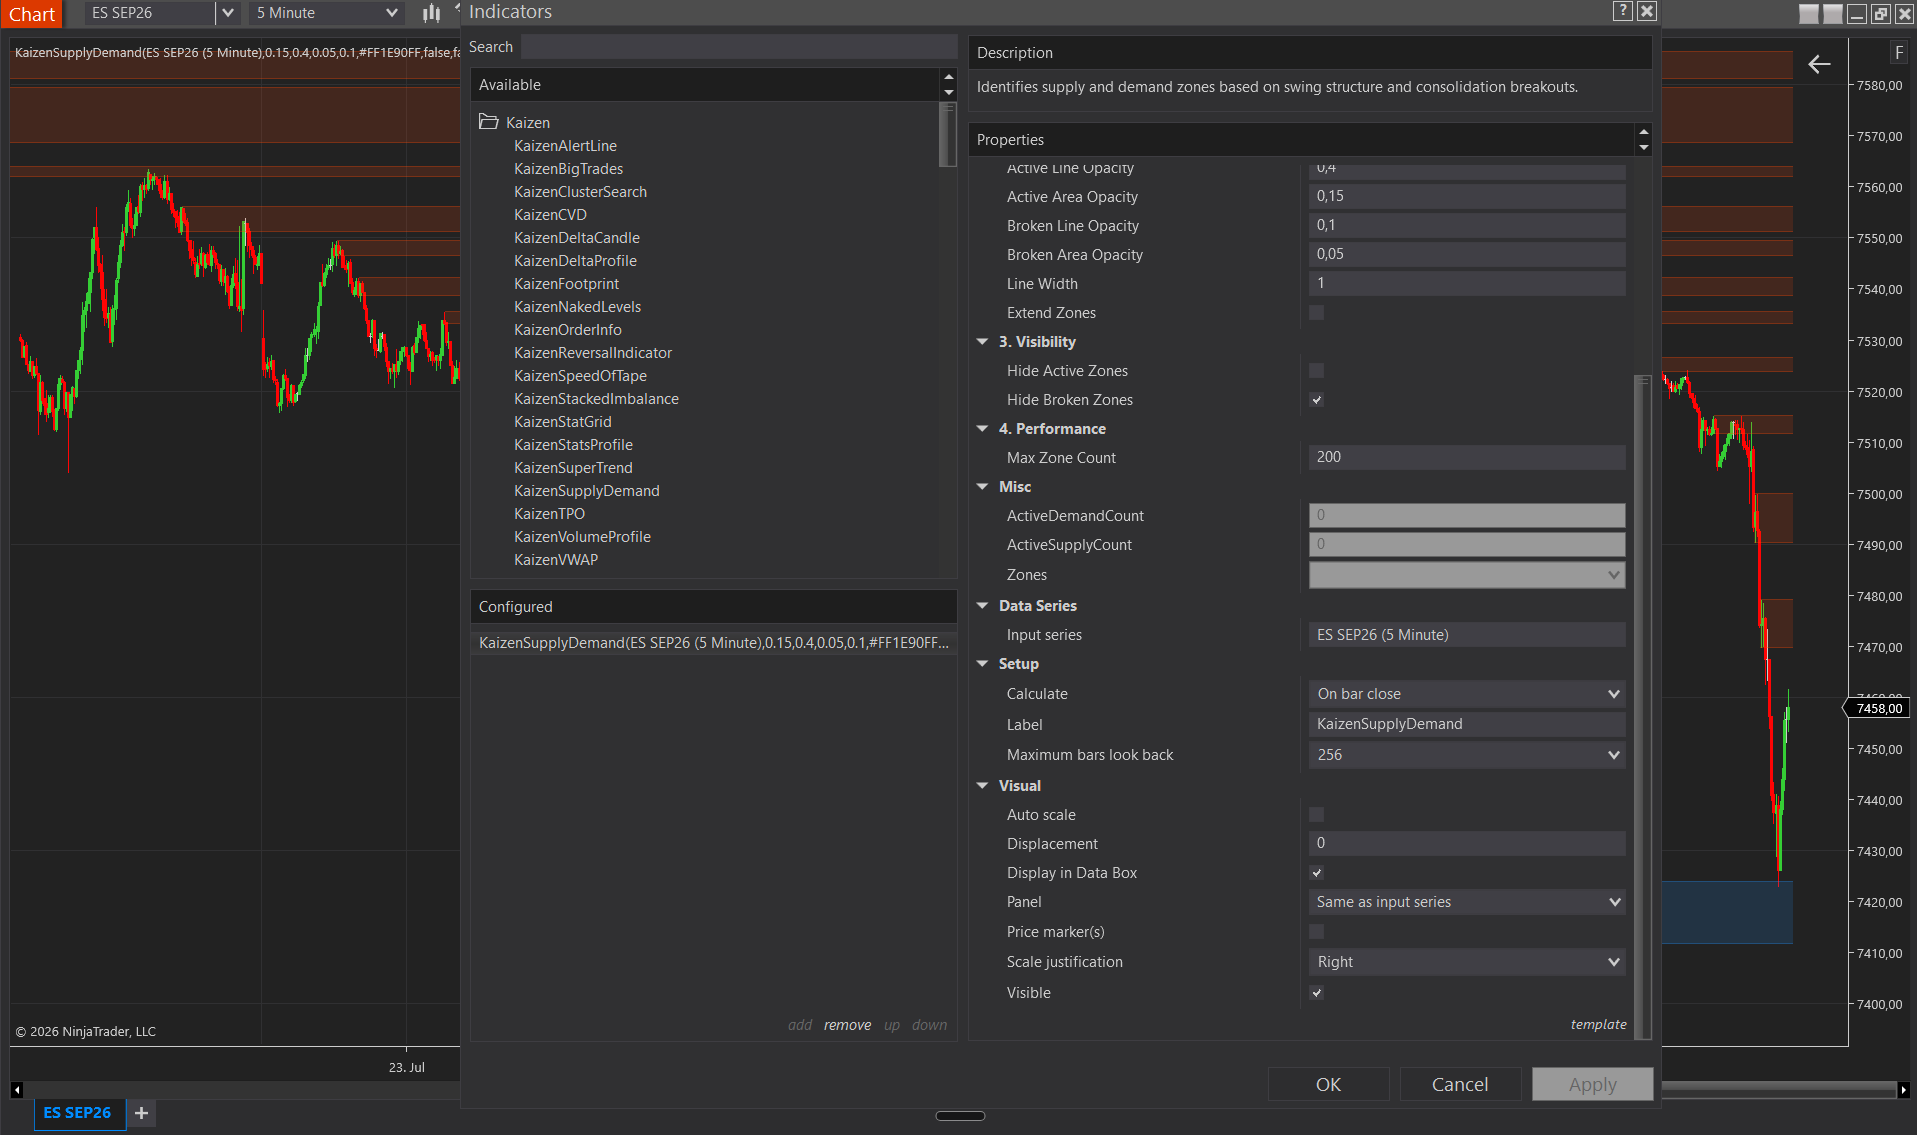Image resolution: width=1917 pixels, height=1135 pixels.
Task: Collapse the Data Series section
Action: coord(983,606)
